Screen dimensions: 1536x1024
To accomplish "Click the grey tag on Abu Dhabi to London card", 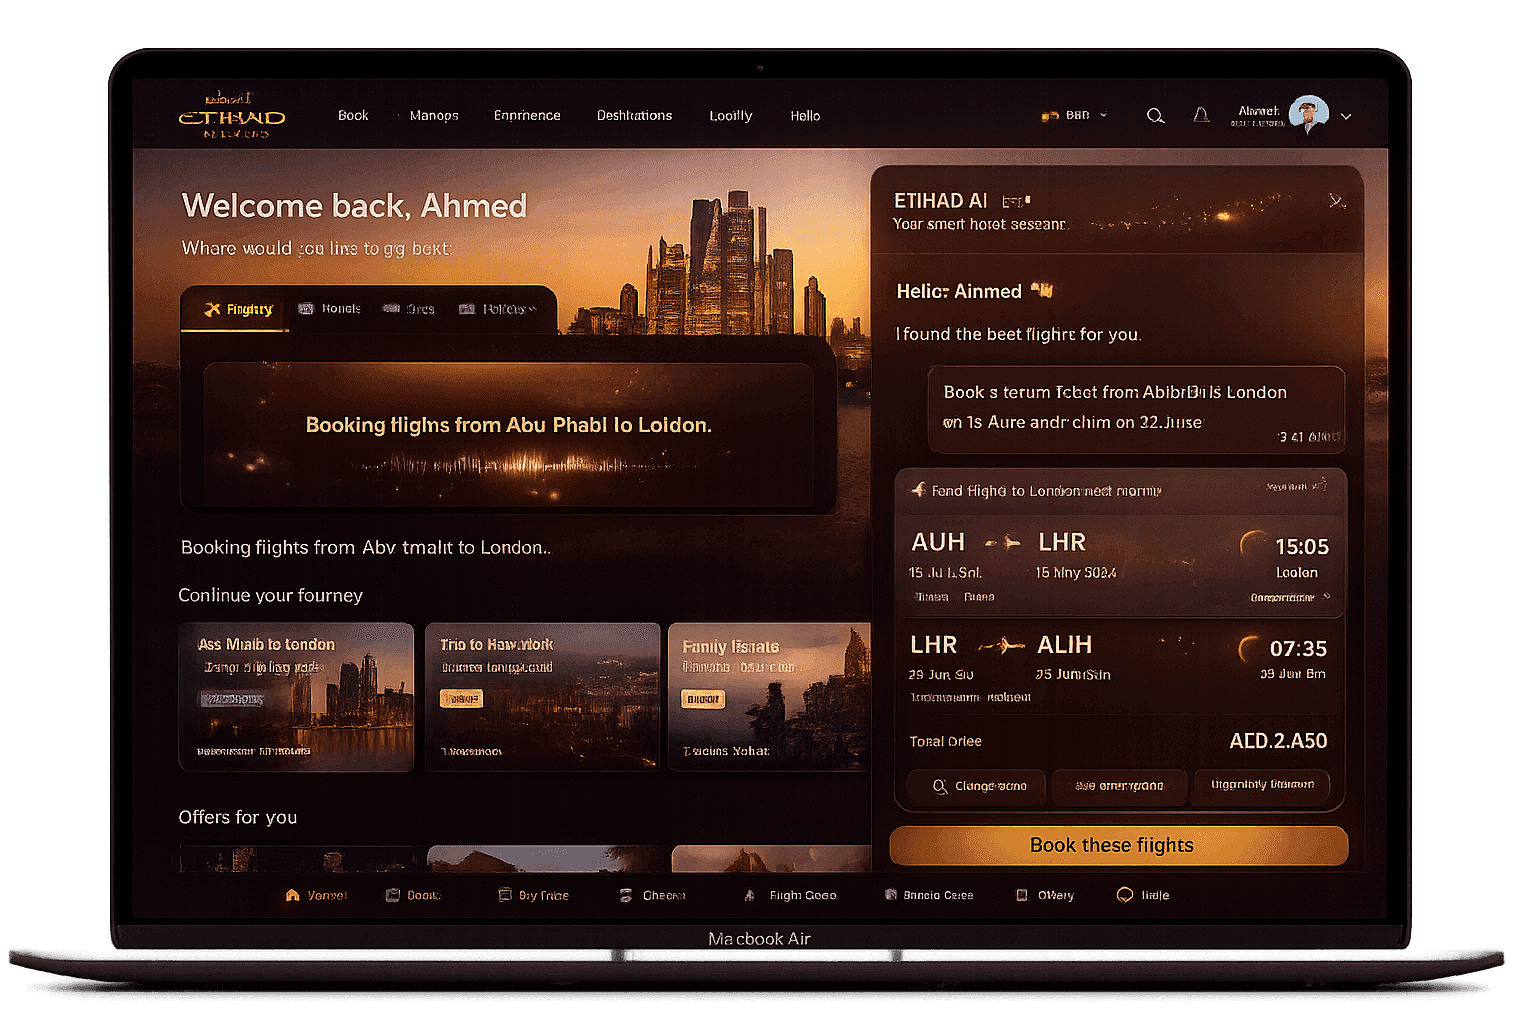I will coord(232,699).
